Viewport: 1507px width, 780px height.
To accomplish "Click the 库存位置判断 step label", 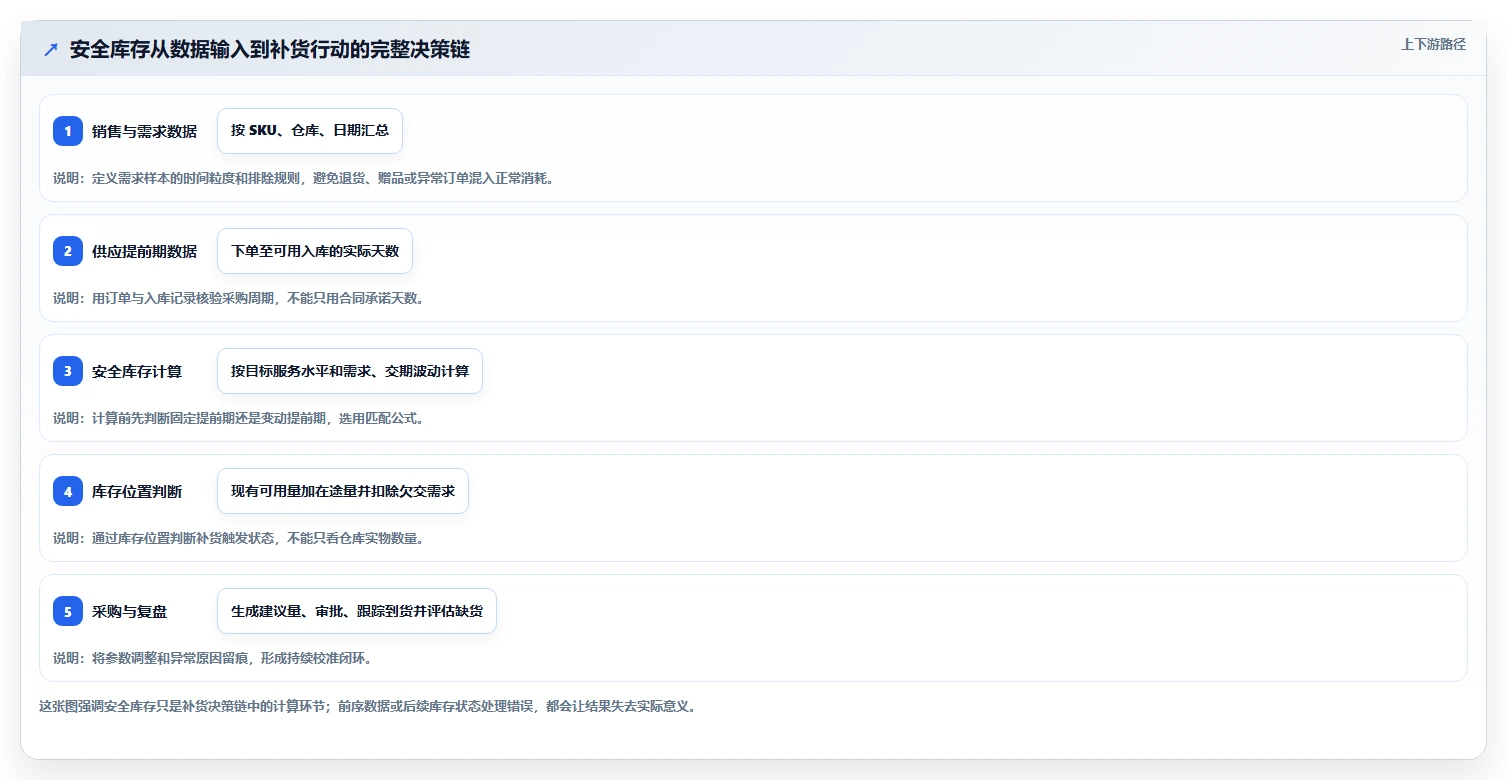I will pos(137,491).
